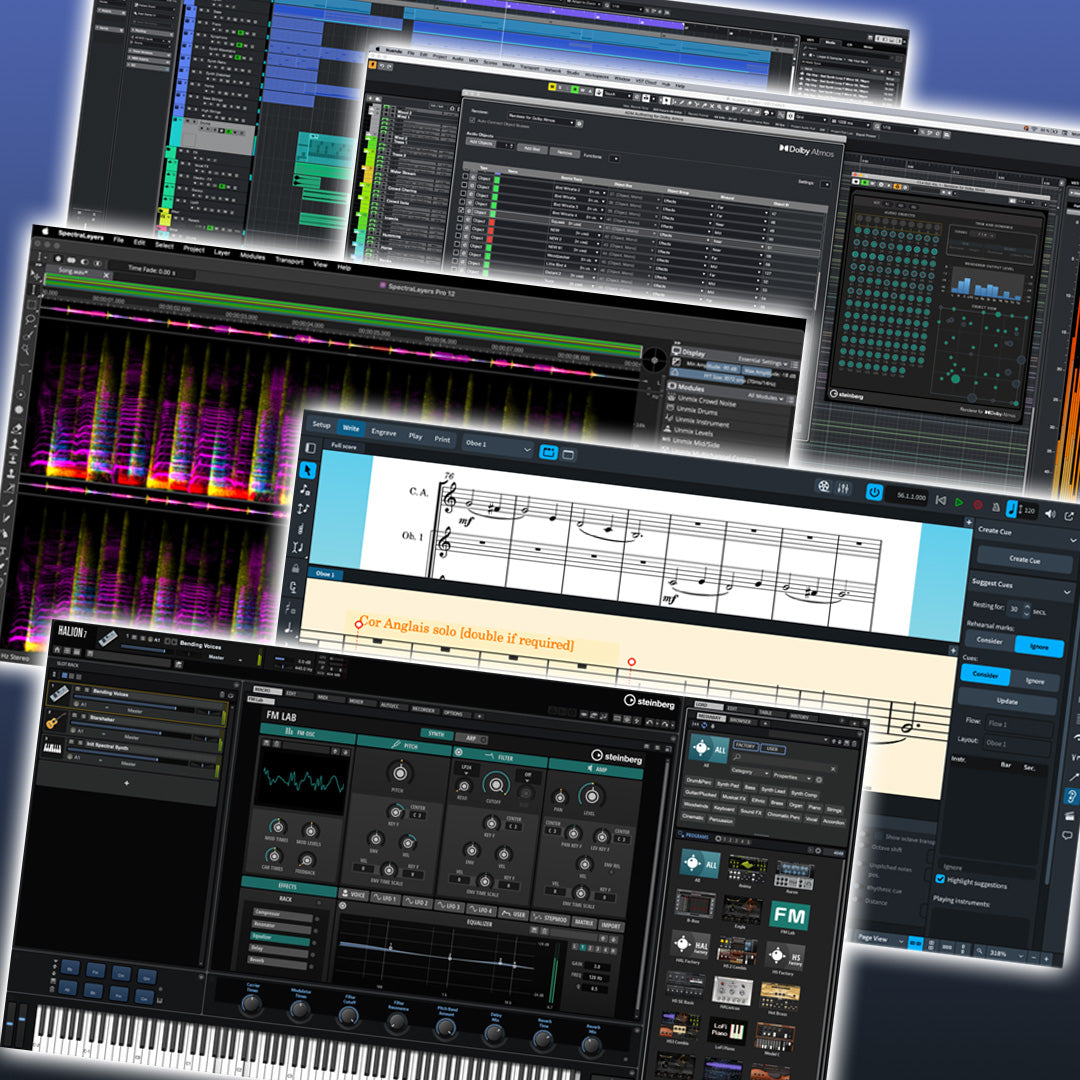The height and width of the screenshot is (1080, 1080).
Task: Rewind to beginning in Dorico transport
Action: 940,500
